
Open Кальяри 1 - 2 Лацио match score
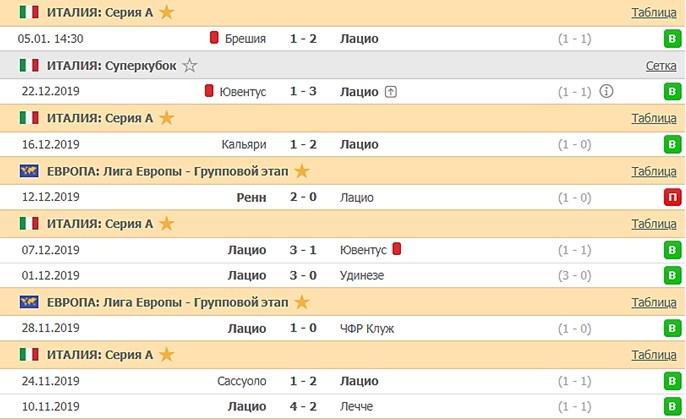tap(302, 144)
